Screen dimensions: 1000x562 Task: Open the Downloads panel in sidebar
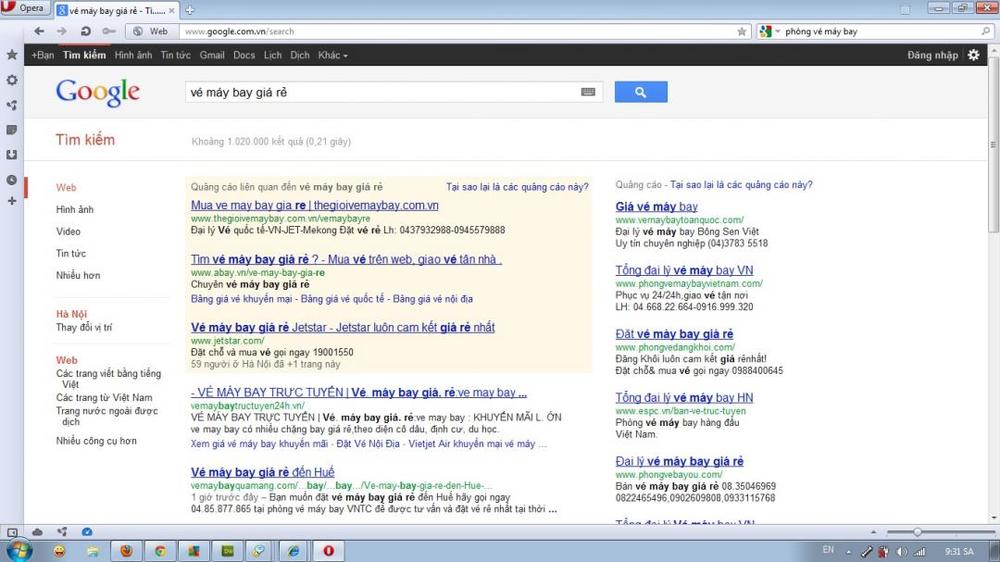pos(12,155)
